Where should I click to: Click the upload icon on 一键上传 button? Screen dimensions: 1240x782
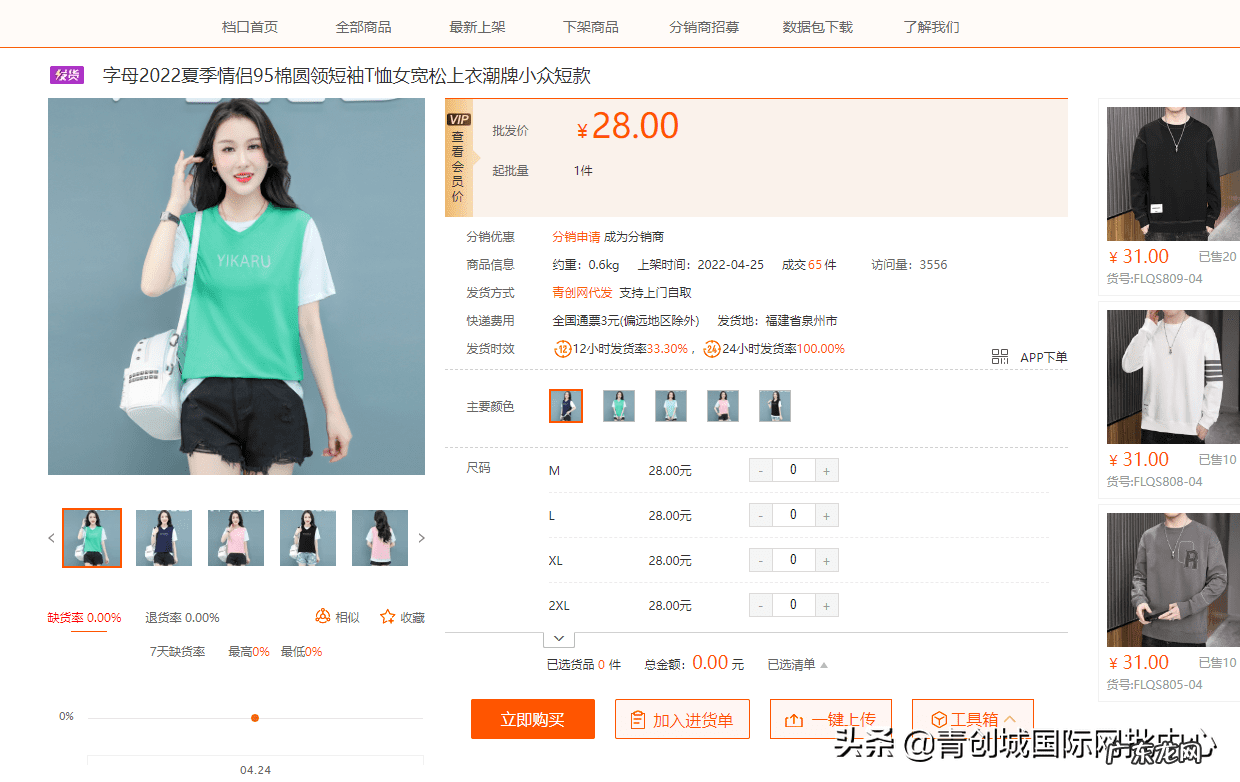coord(795,718)
